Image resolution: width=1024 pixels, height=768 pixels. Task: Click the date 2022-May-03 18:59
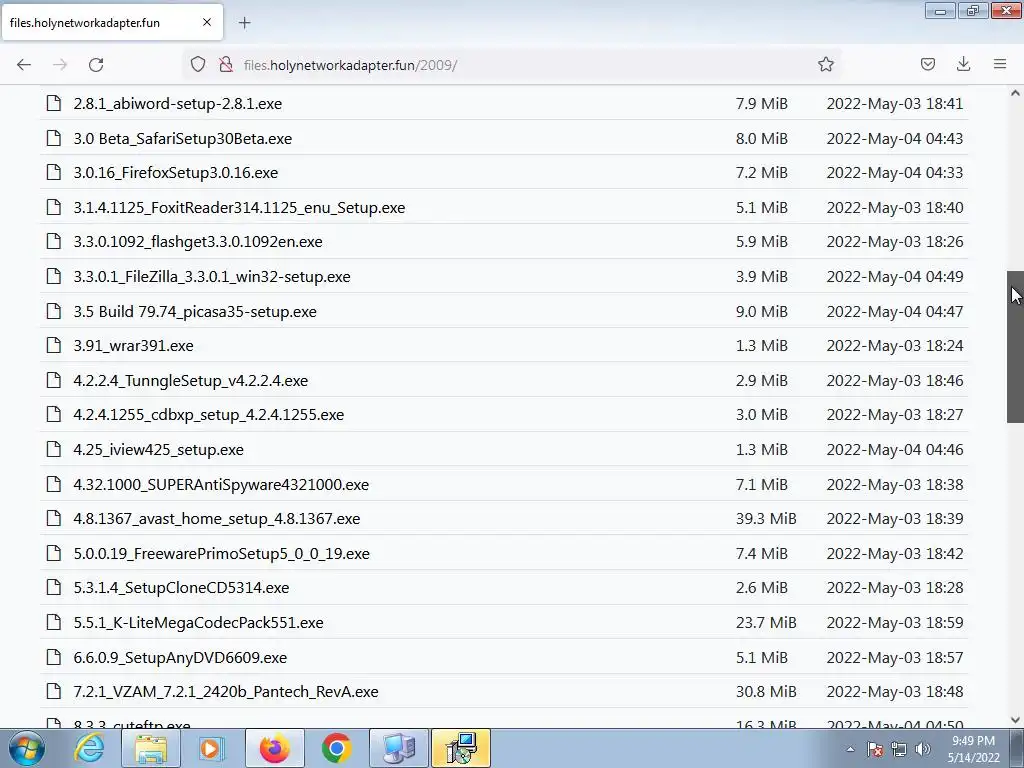point(895,623)
